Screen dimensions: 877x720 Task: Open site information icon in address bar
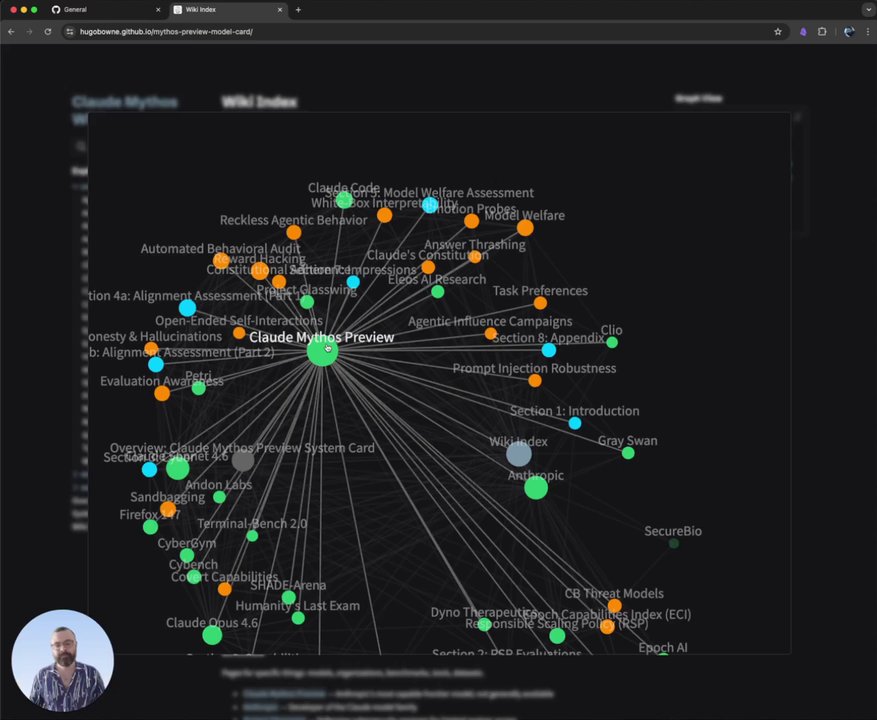(x=69, y=32)
